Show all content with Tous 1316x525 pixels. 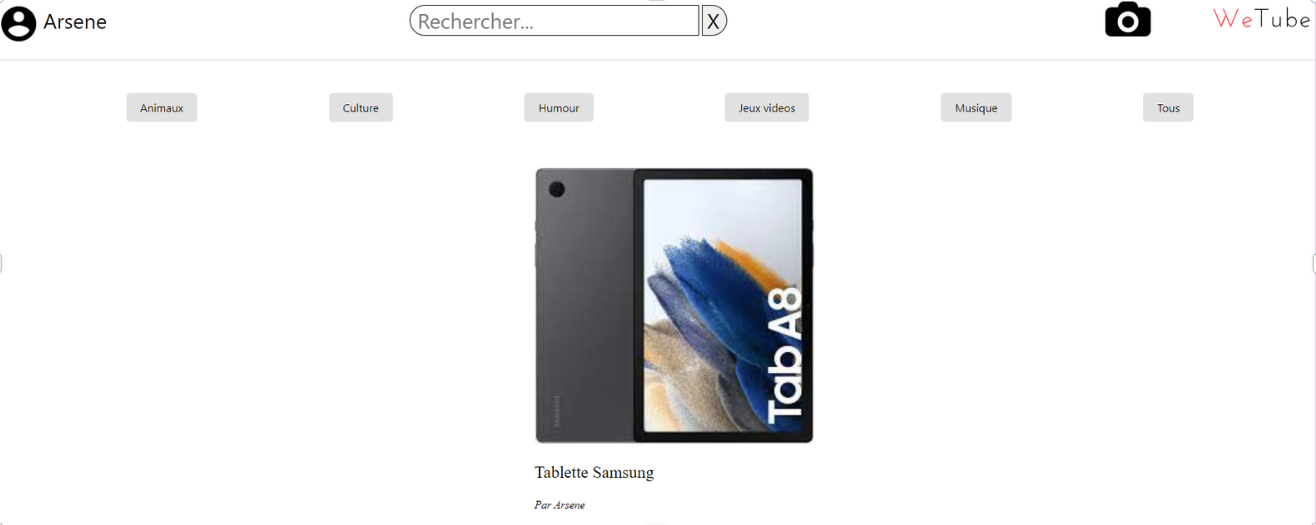[1168, 108]
